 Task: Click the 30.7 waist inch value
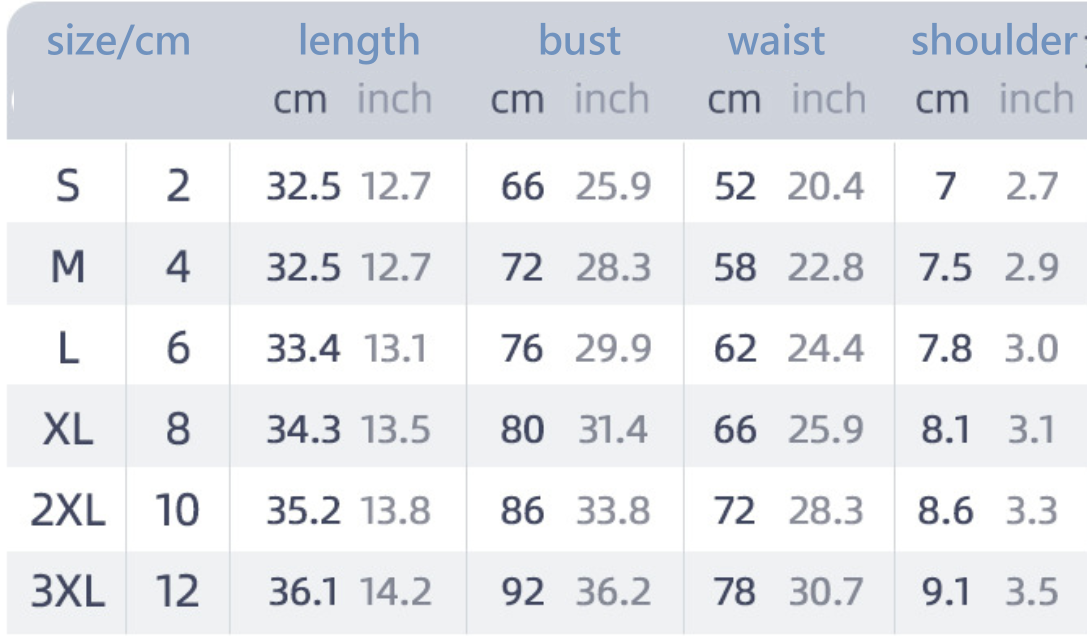pos(826,592)
